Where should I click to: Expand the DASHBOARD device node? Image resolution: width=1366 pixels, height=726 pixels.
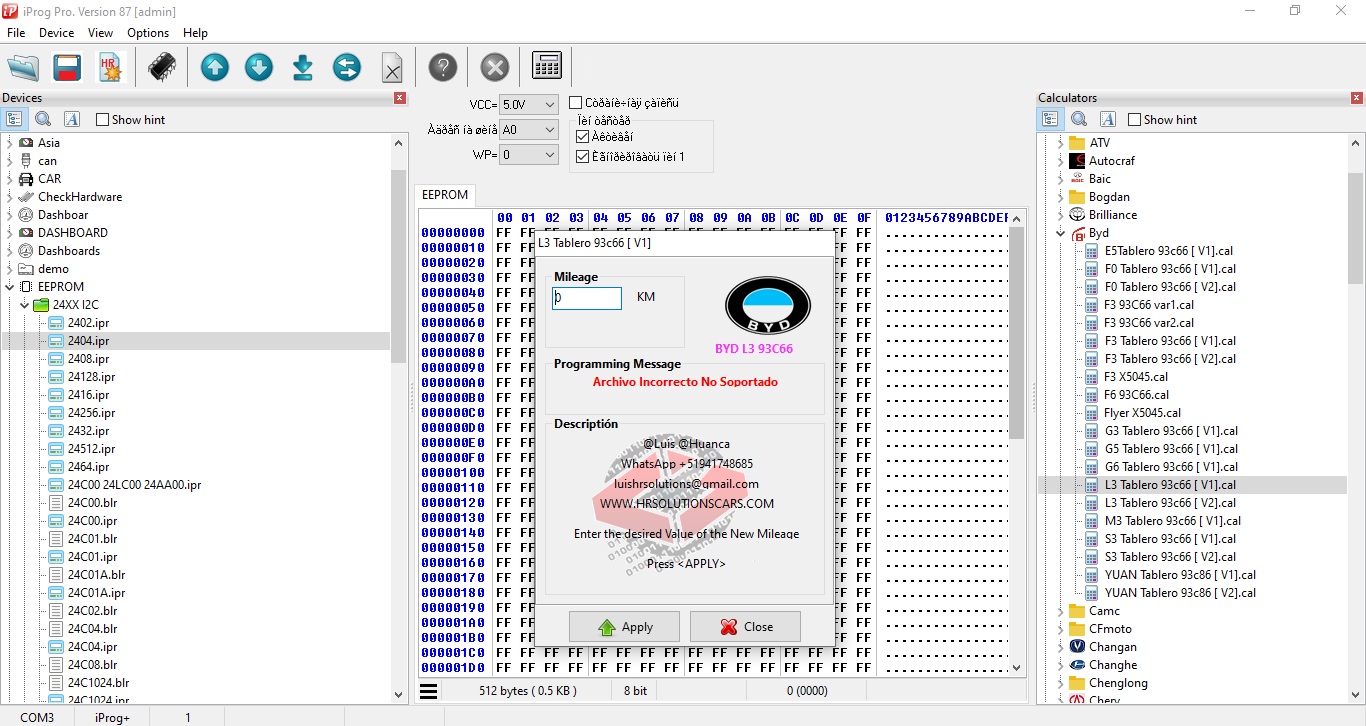tap(10, 233)
